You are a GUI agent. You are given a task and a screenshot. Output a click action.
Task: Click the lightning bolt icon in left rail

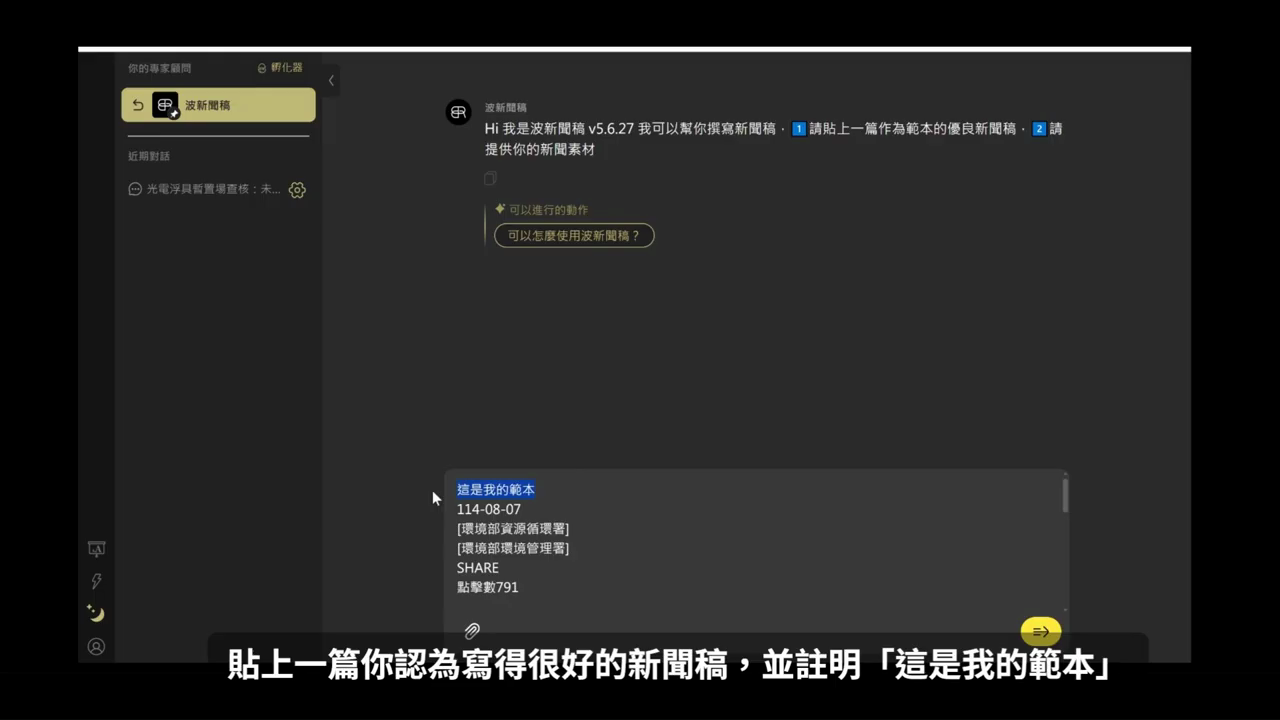pyautogui.click(x=96, y=581)
